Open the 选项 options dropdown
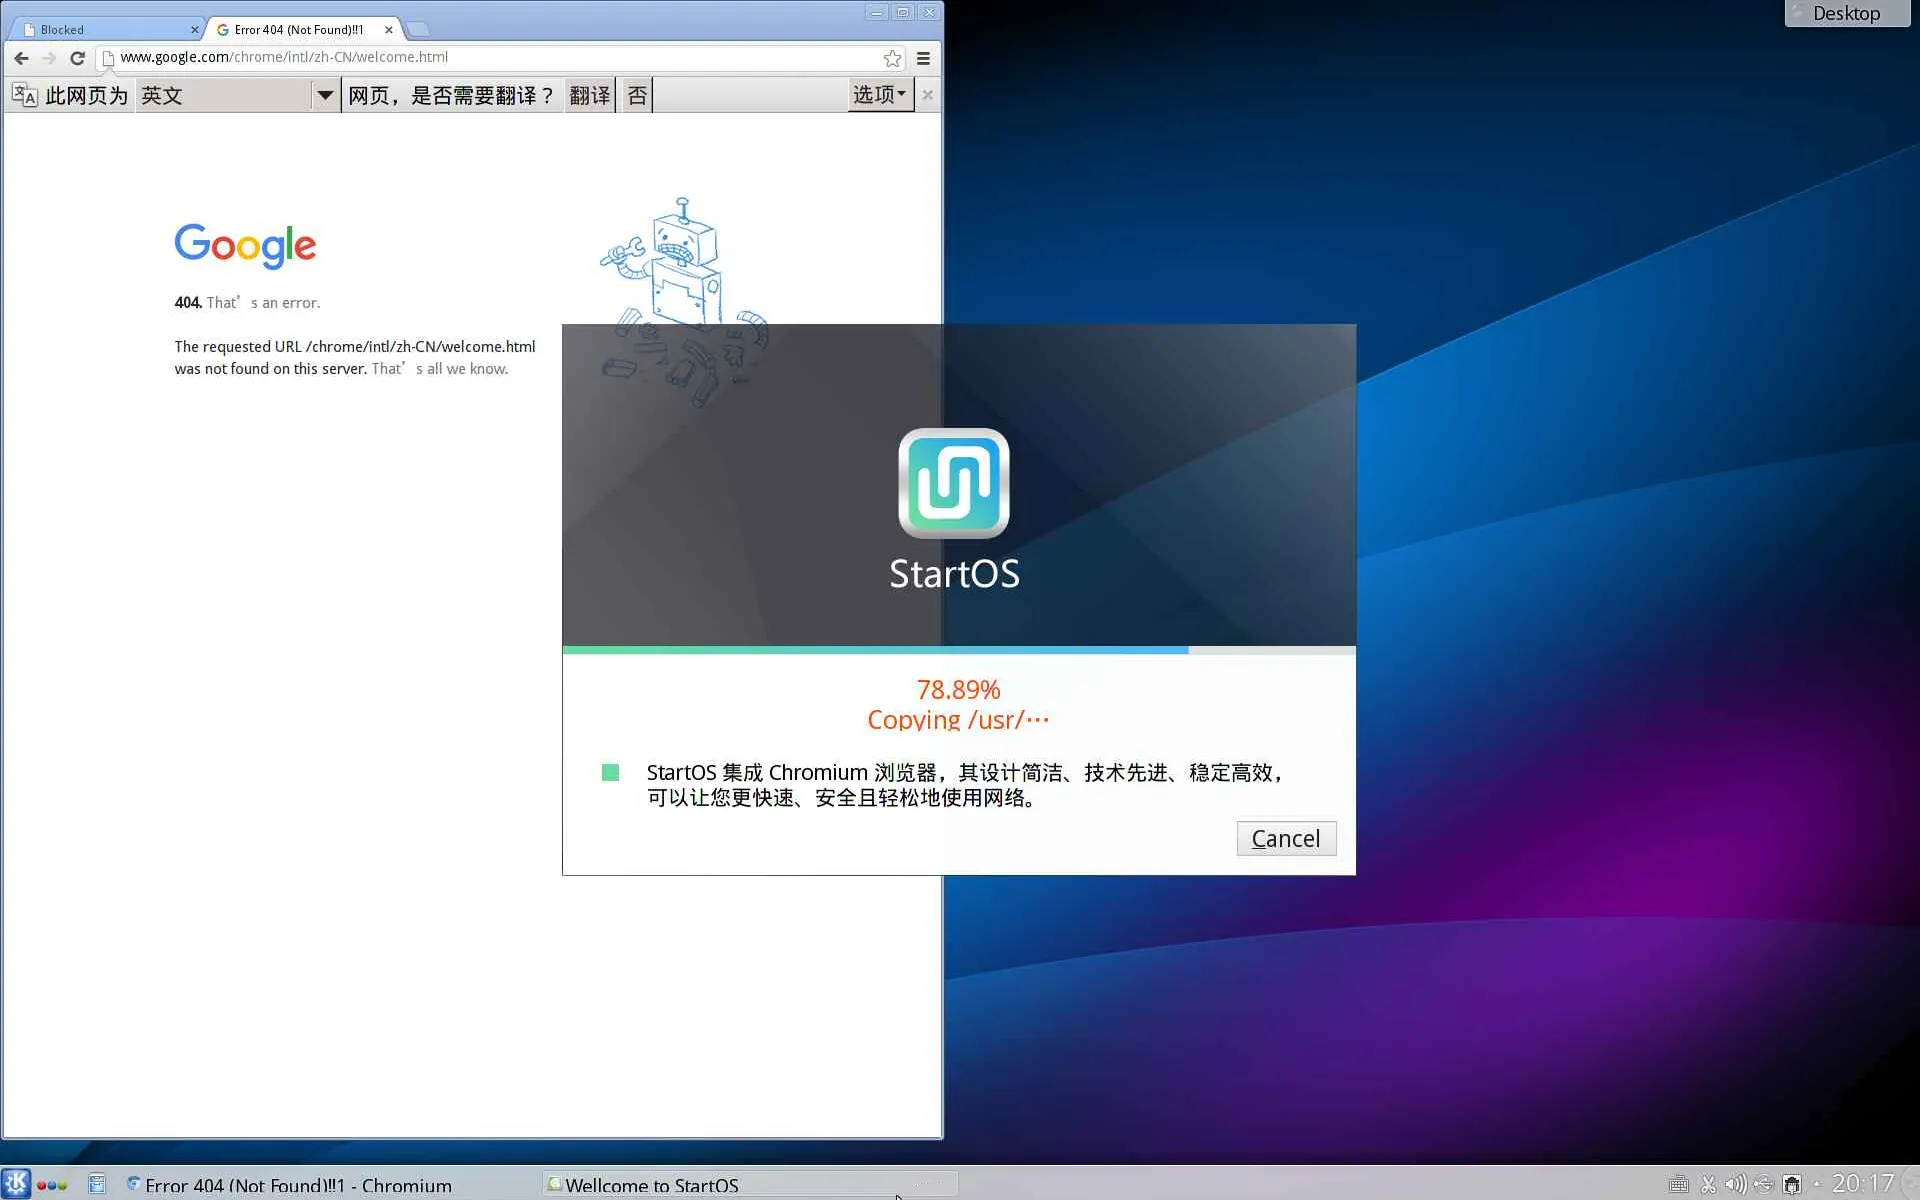 pos(879,95)
